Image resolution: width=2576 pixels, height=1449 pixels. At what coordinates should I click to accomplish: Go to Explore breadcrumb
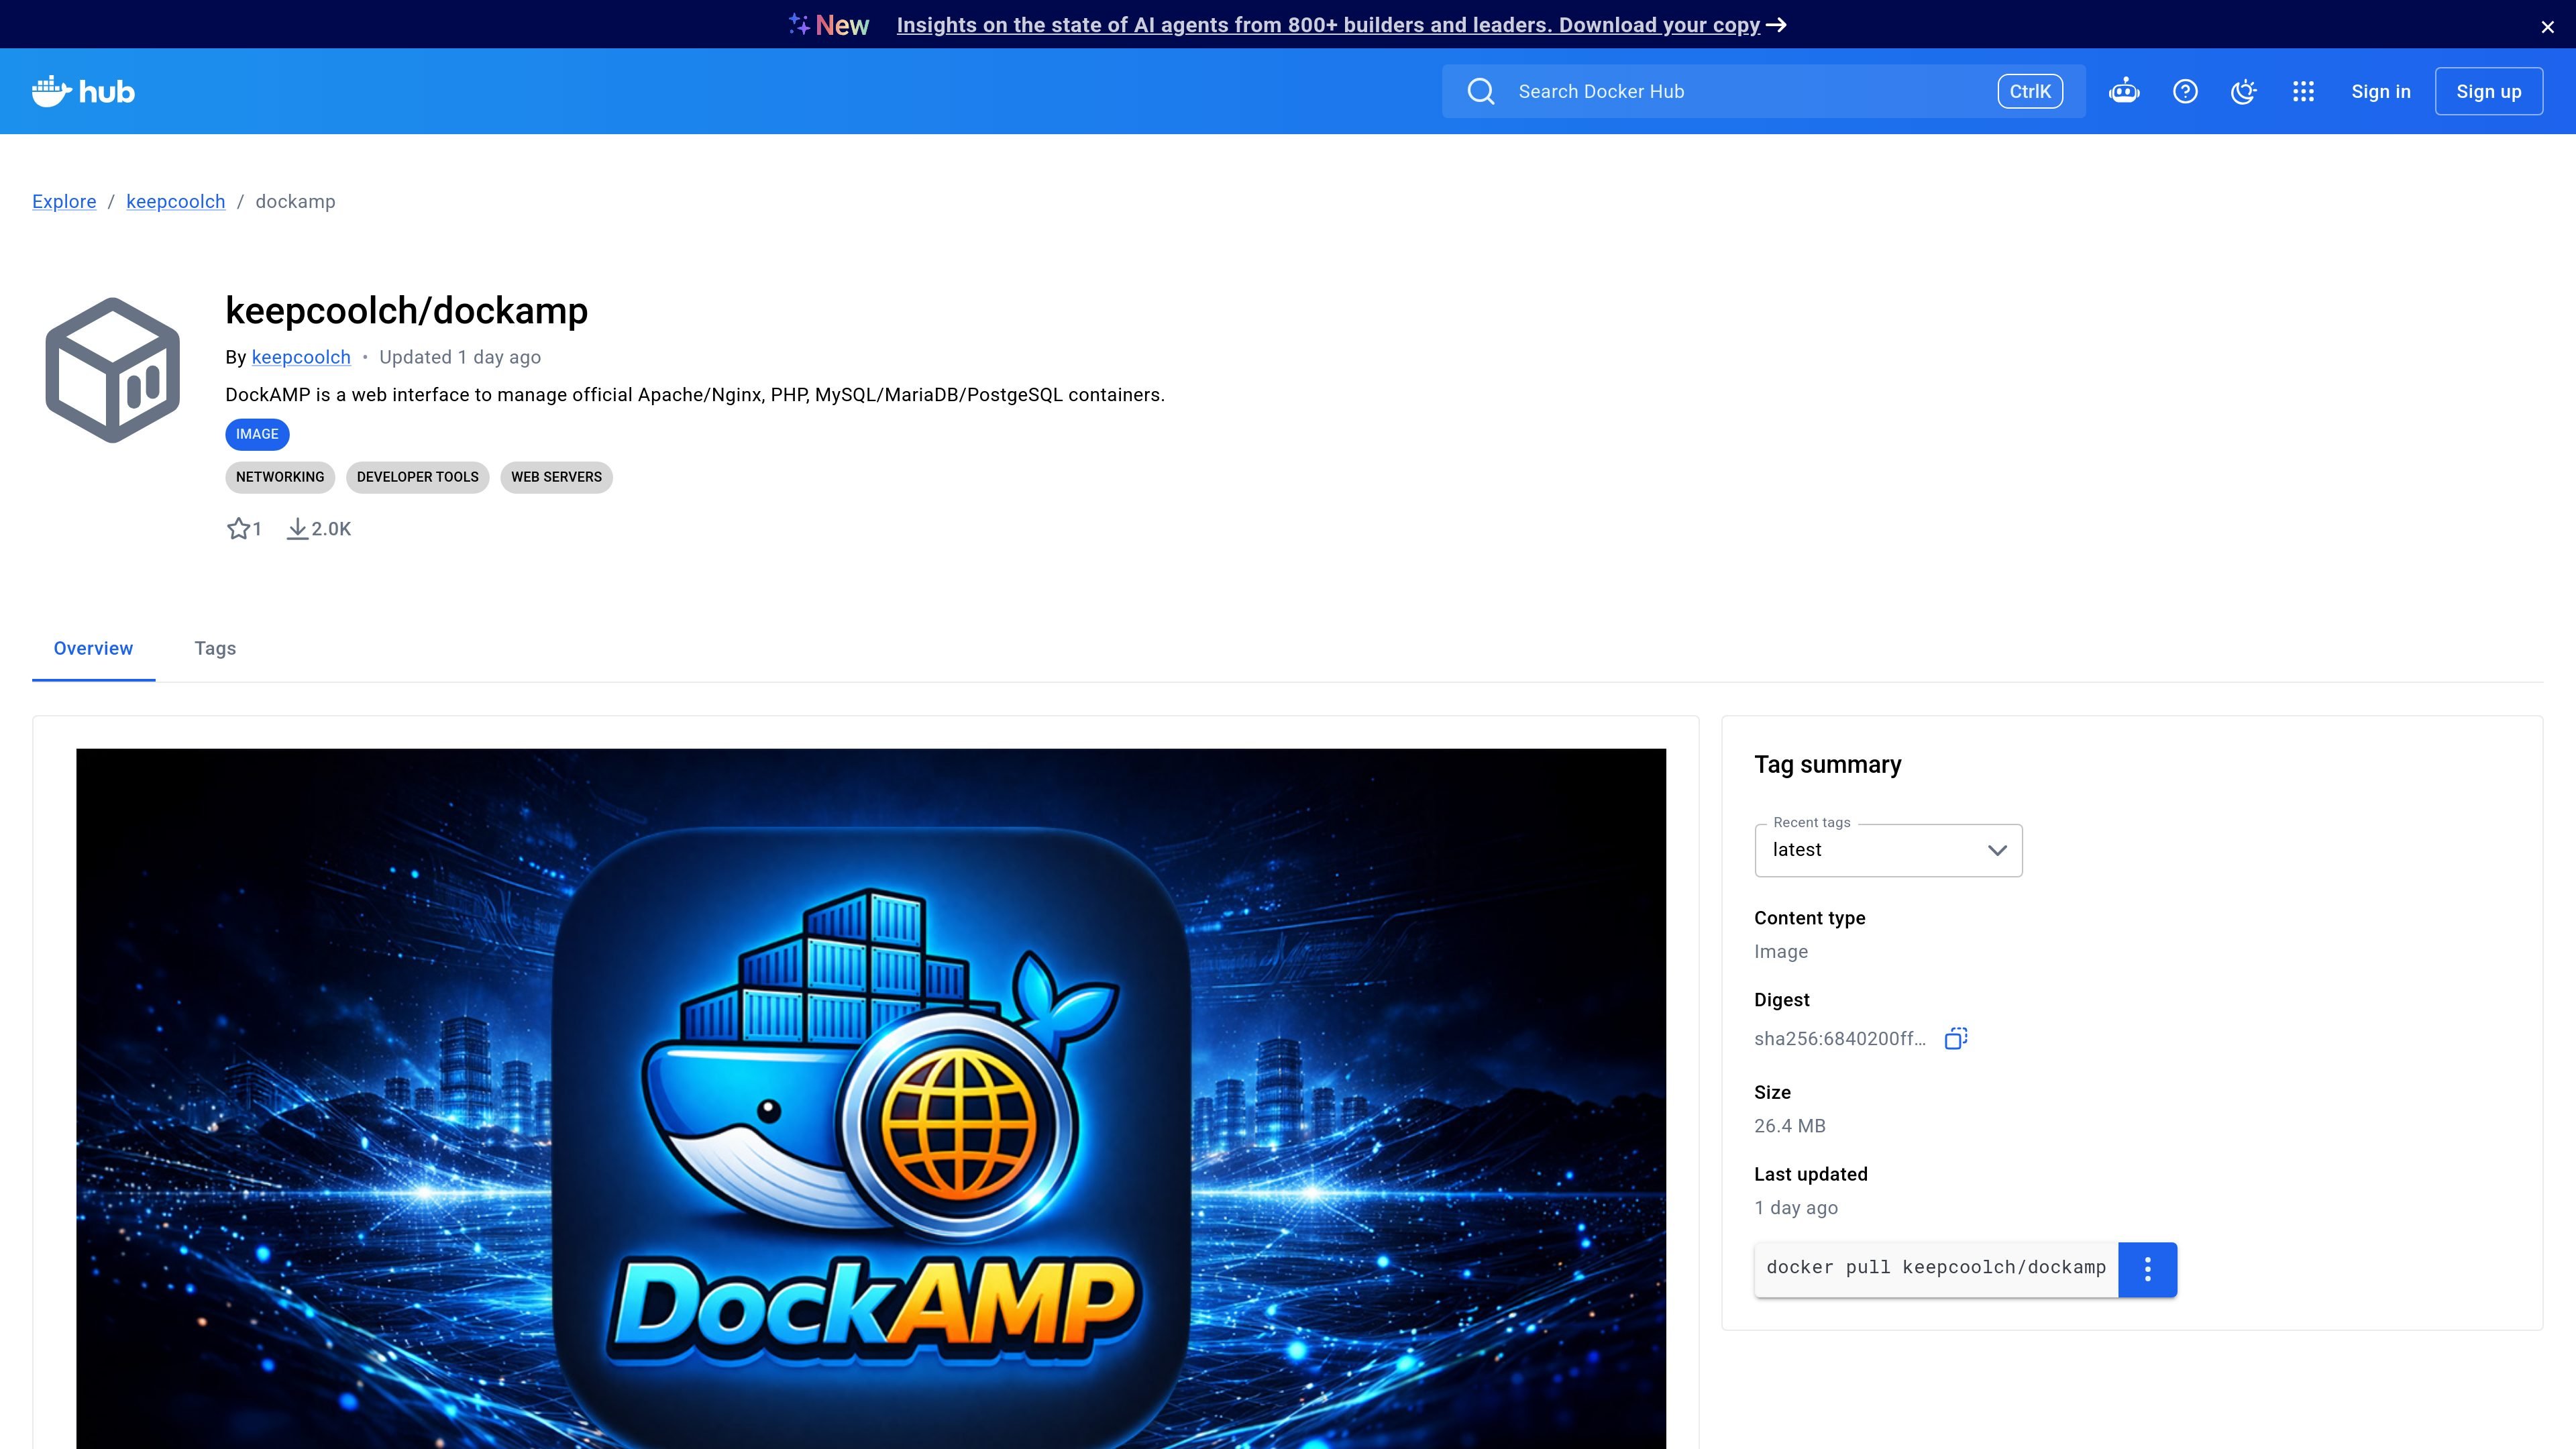[x=64, y=201]
